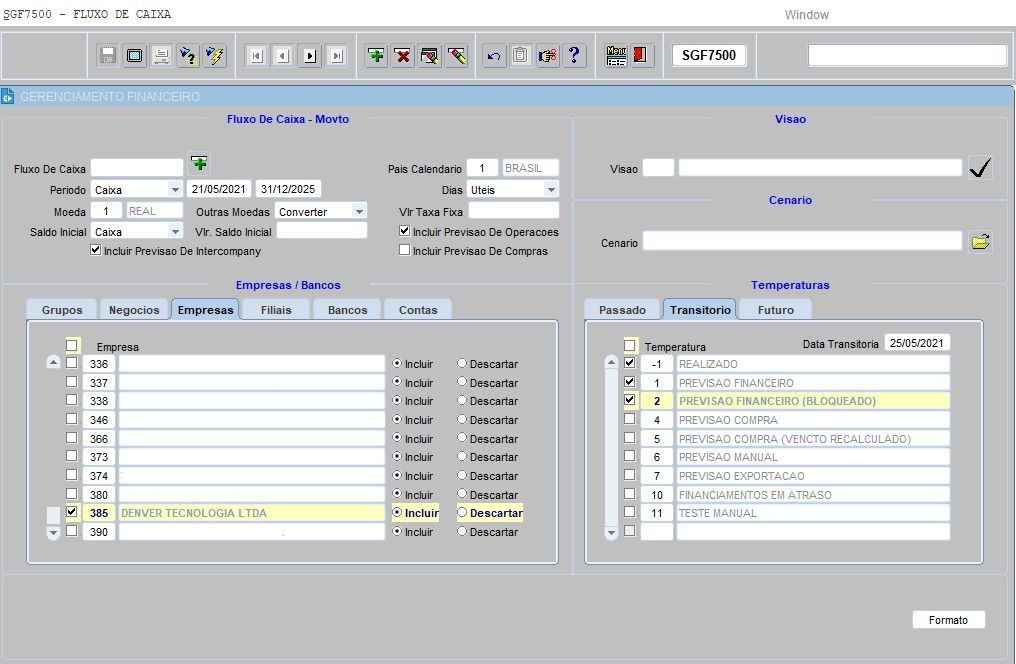Viewport: 1016px width, 664px height.
Task: Go to first record using toolbar arrow
Action: pyautogui.click(x=257, y=56)
